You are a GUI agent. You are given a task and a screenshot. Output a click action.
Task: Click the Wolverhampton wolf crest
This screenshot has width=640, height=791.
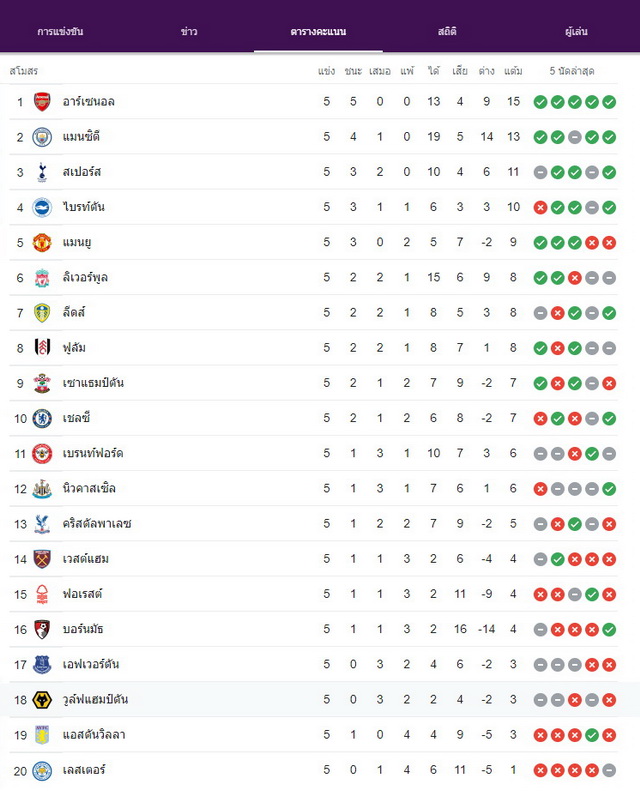click(42, 700)
